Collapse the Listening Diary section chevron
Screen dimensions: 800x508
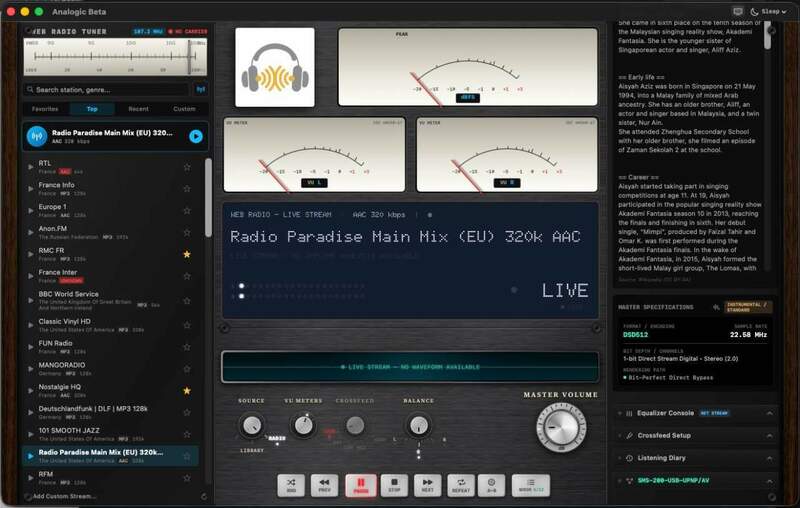(769, 458)
